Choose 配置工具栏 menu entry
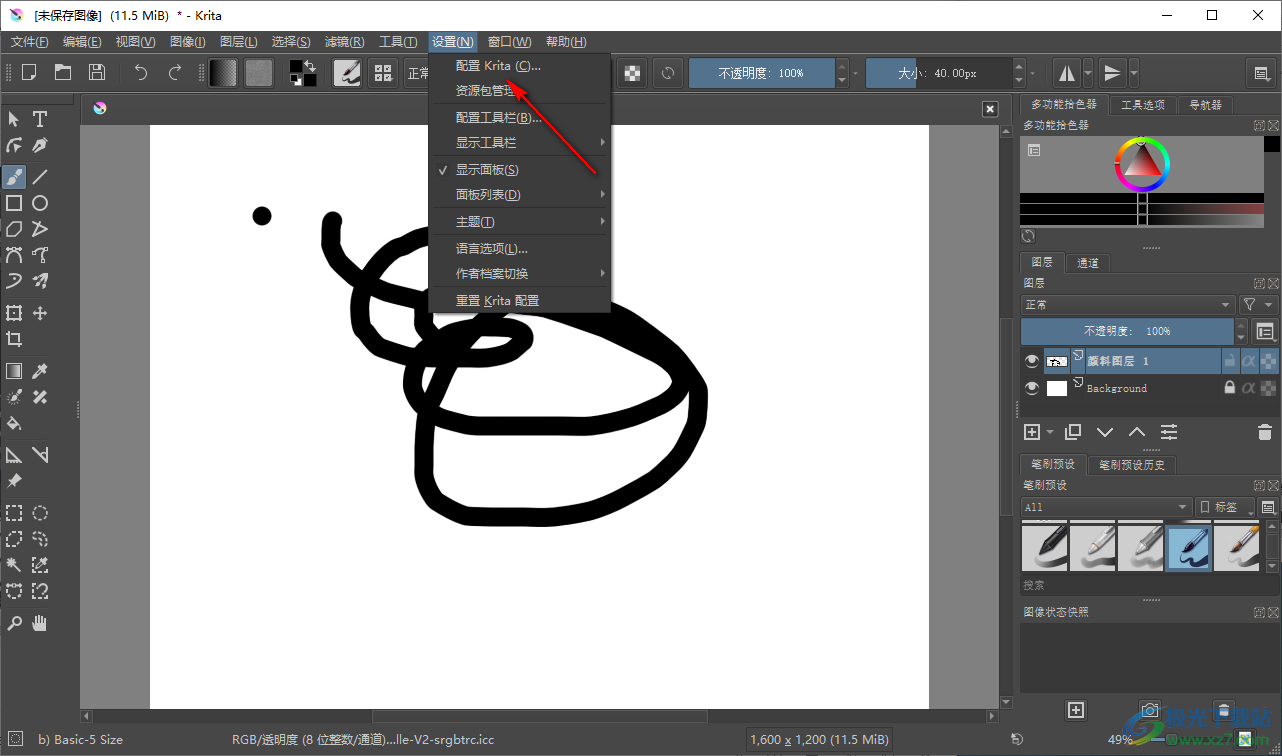 (x=519, y=118)
